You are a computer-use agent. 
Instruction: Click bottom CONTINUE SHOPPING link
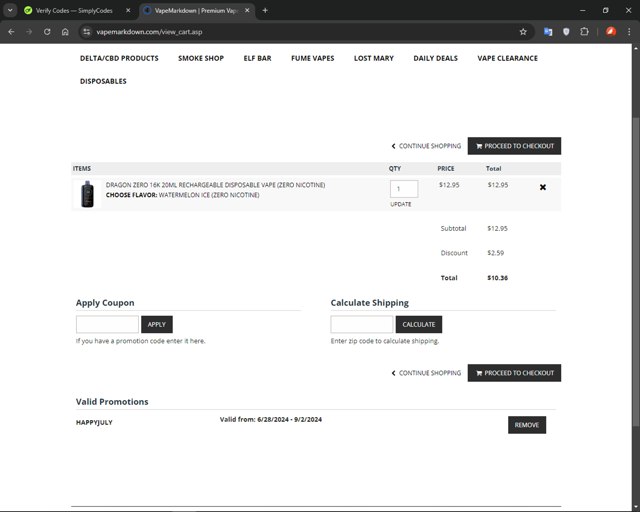426,373
